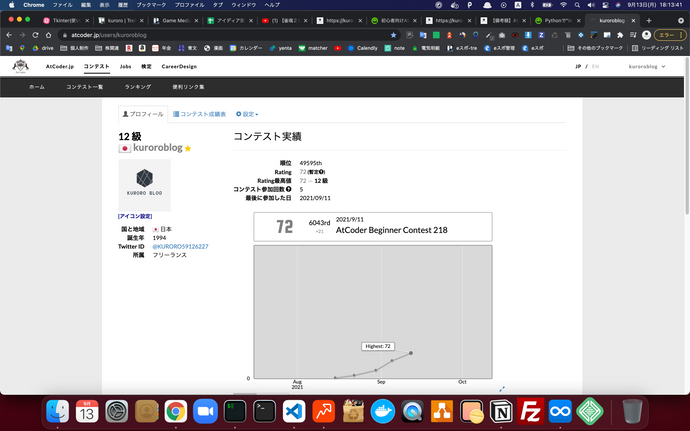Click the ホーム nav item
This screenshot has width=690, height=431.
click(37, 87)
